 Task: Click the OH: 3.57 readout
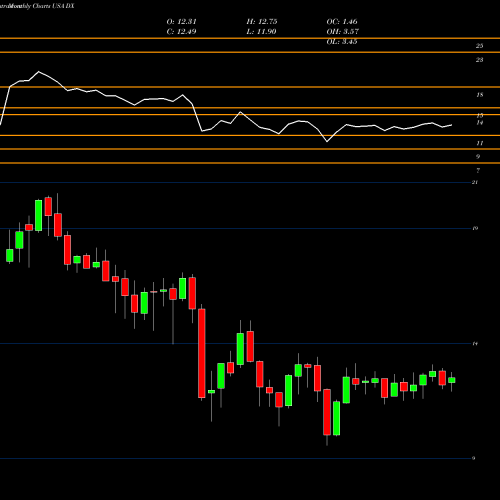pyautogui.click(x=343, y=32)
